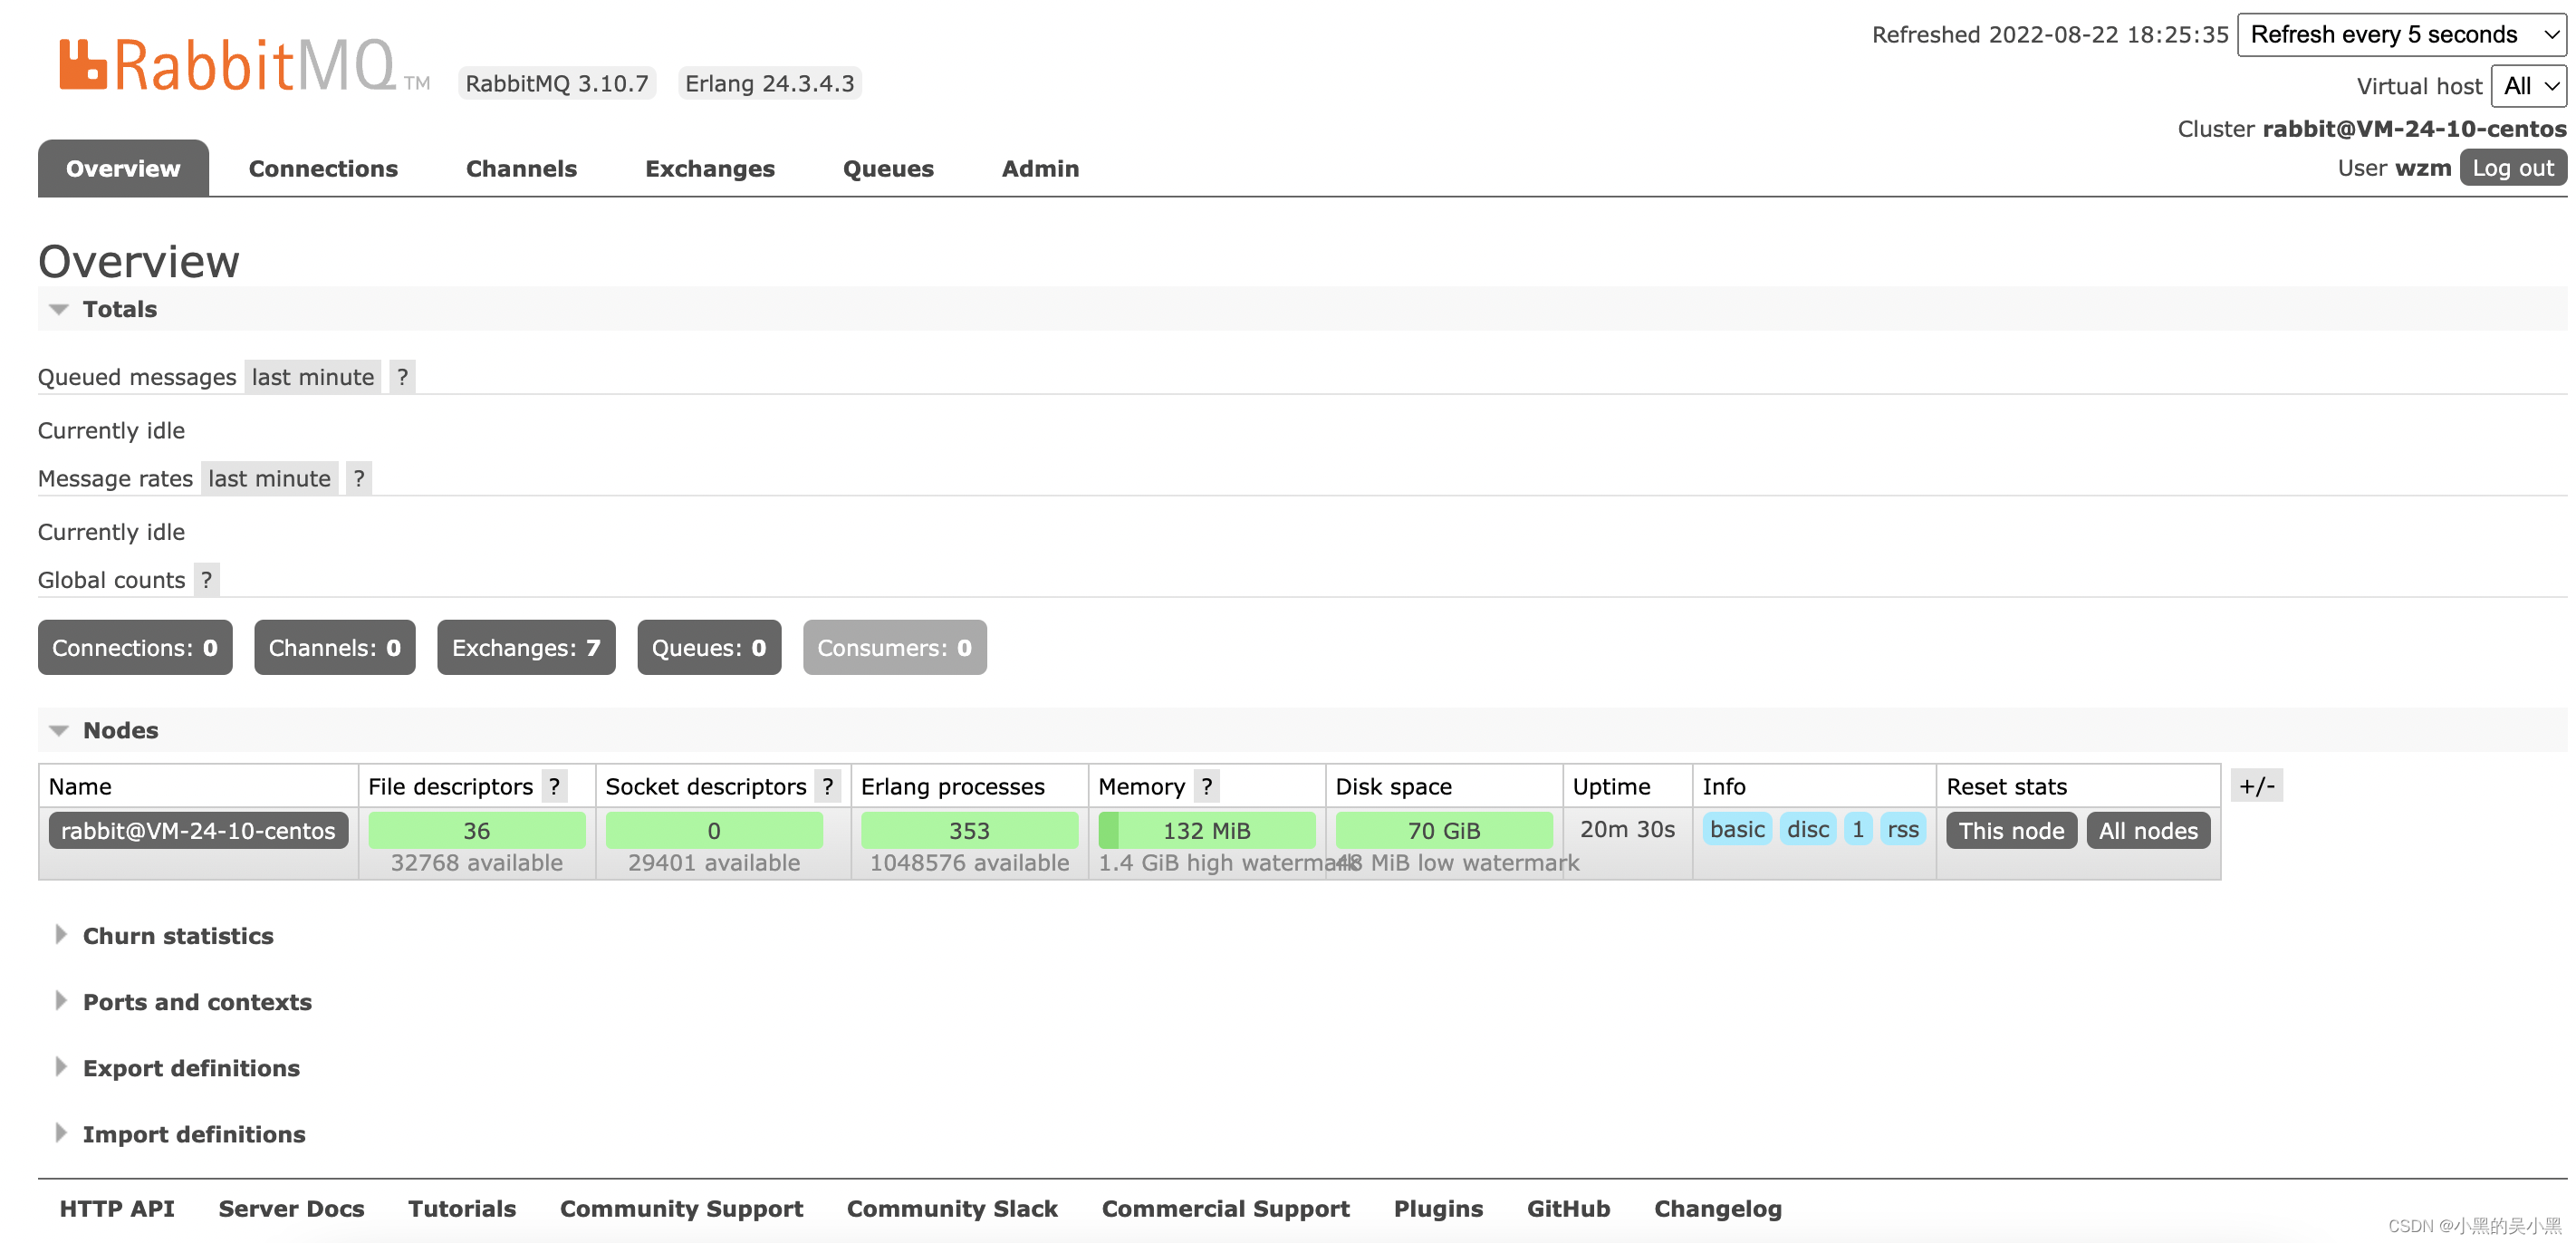
Task: Expand the Churn statistics section
Action: pyautogui.click(x=178, y=934)
